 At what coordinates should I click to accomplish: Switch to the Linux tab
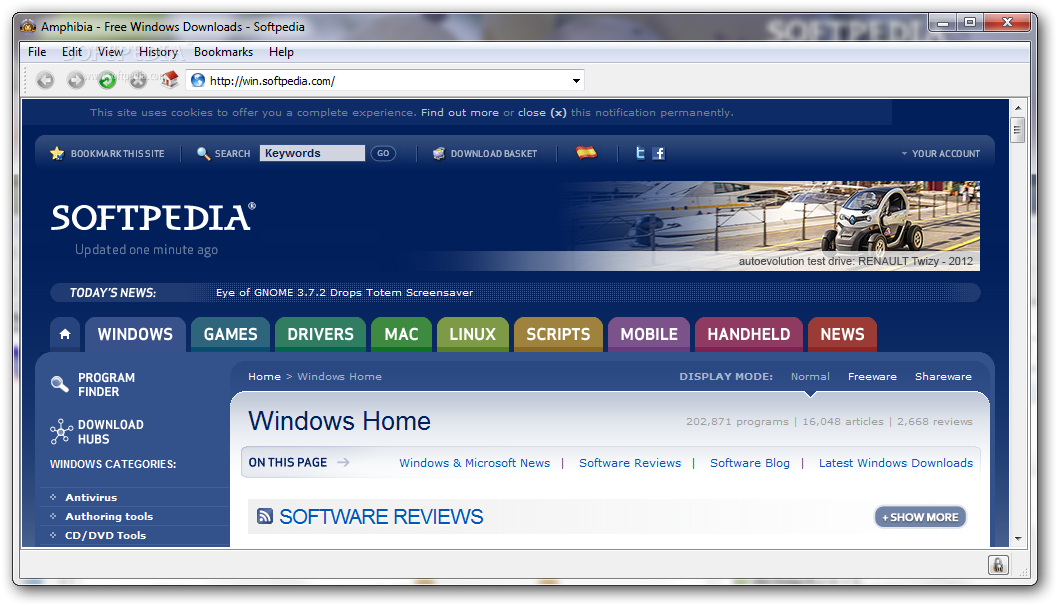click(472, 334)
